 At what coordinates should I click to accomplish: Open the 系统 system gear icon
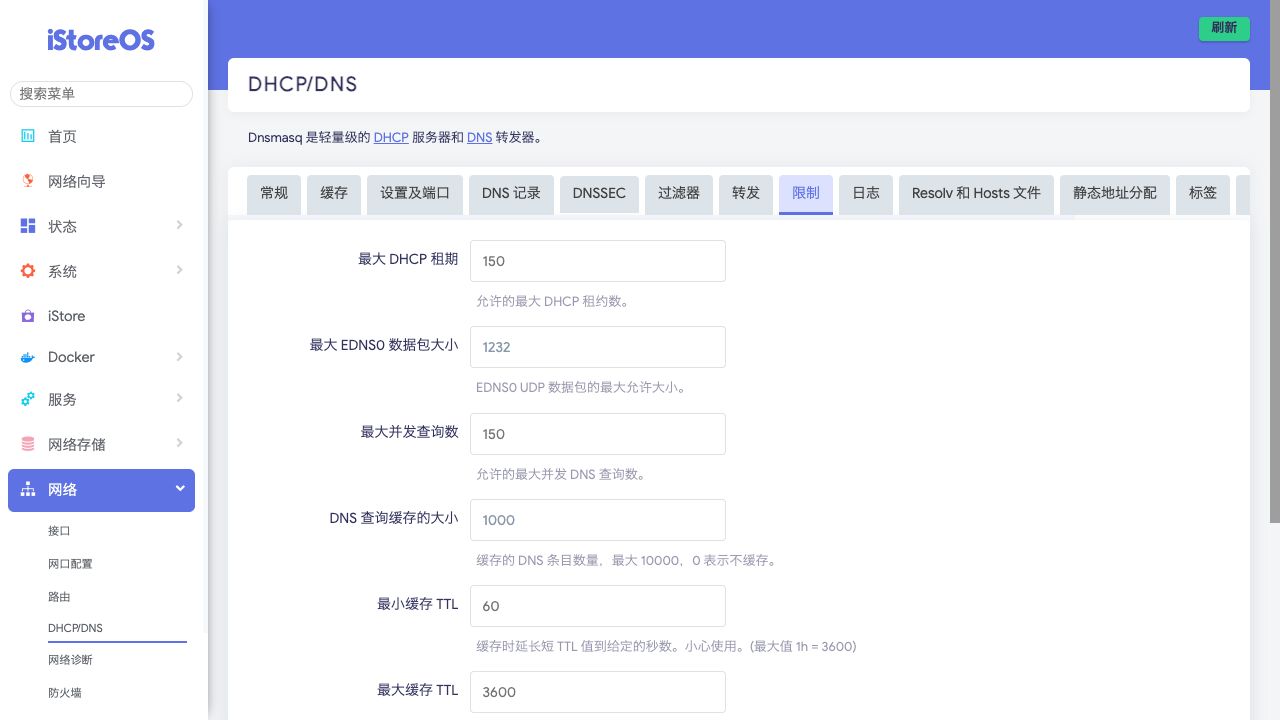point(28,271)
